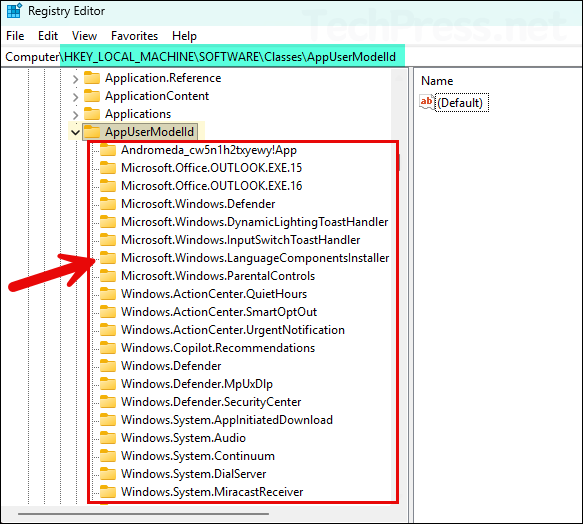The width and height of the screenshot is (583, 524).
Task: Click the AppInitiatedDownload folder icon
Action: (x=108, y=419)
